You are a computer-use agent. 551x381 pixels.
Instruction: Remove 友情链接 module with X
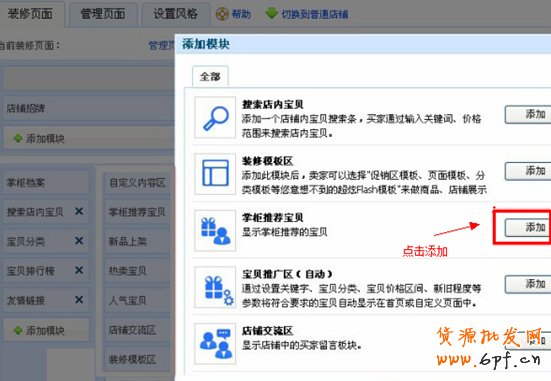(x=79, y=300)
